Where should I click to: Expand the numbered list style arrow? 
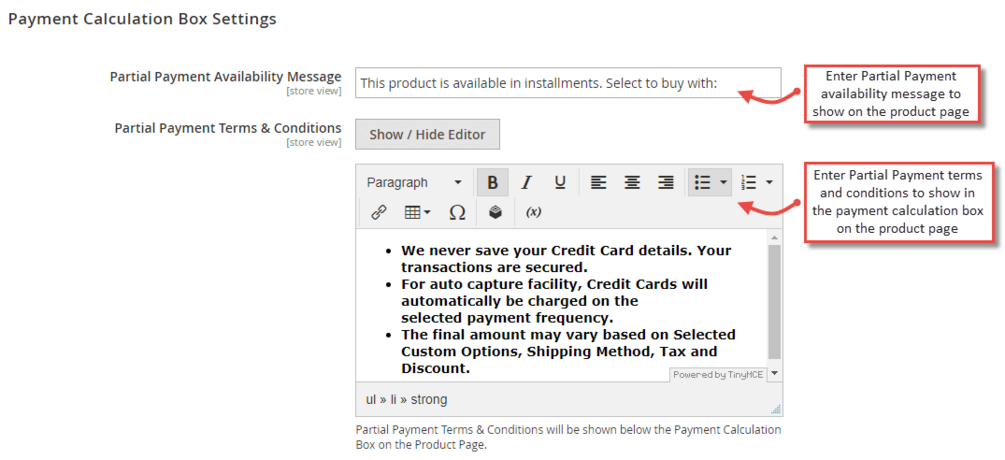pos(769,183)
